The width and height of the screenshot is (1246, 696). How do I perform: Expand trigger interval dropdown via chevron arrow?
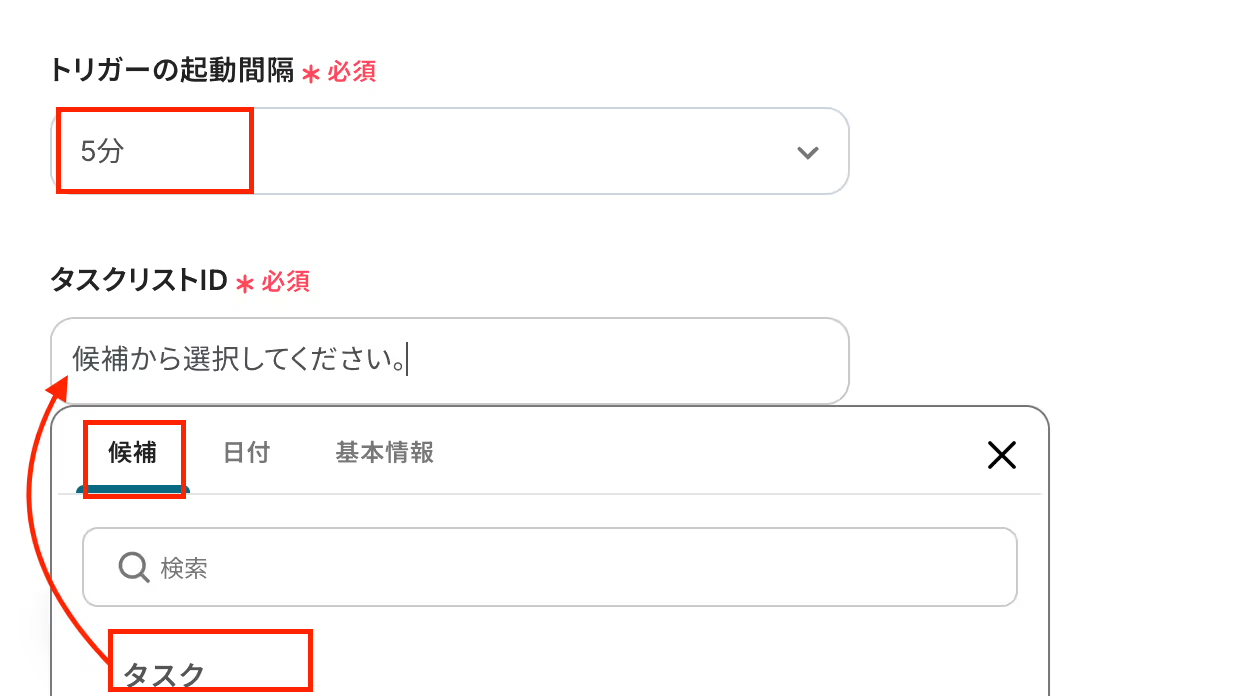pyautogui.click(x=807, y=152)
